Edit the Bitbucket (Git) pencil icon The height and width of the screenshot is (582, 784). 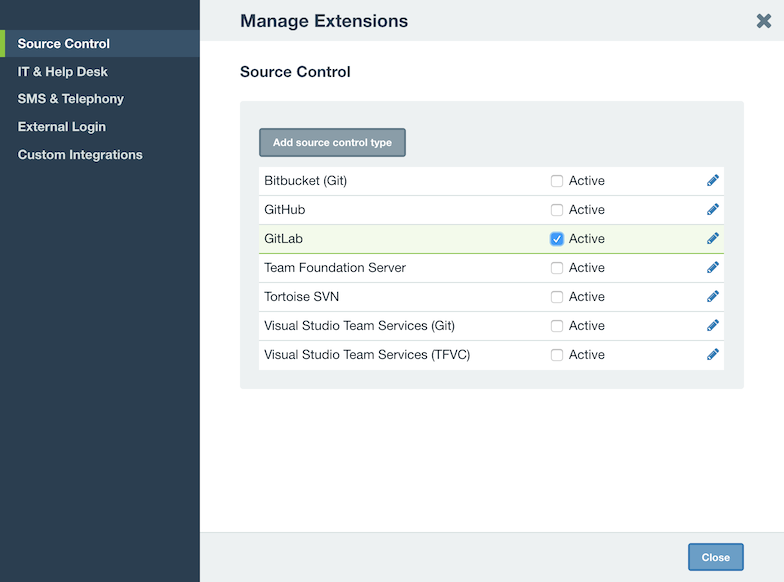pyautogui.click(x=712, y=180)
